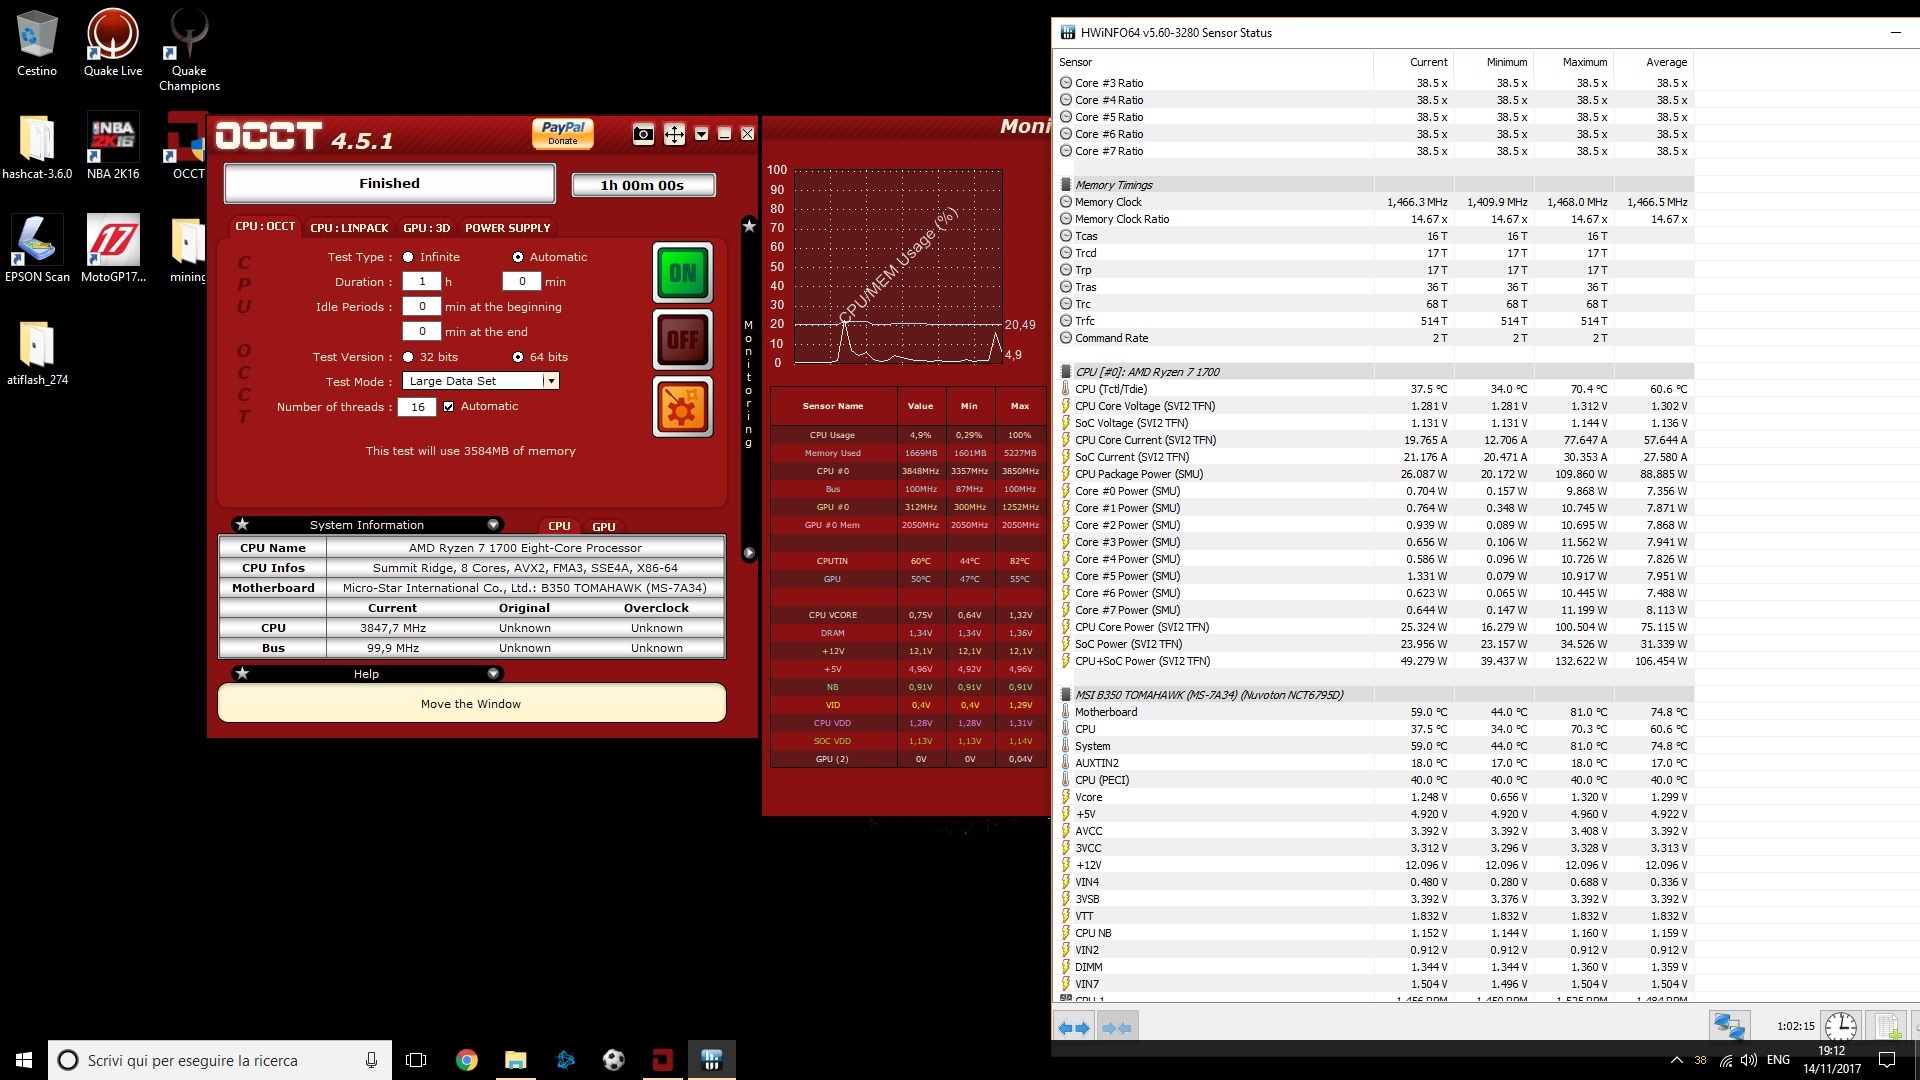1920x1080 pixels.
Task: Open GPU tab in System Information
Action: click(x=603, y=526)
